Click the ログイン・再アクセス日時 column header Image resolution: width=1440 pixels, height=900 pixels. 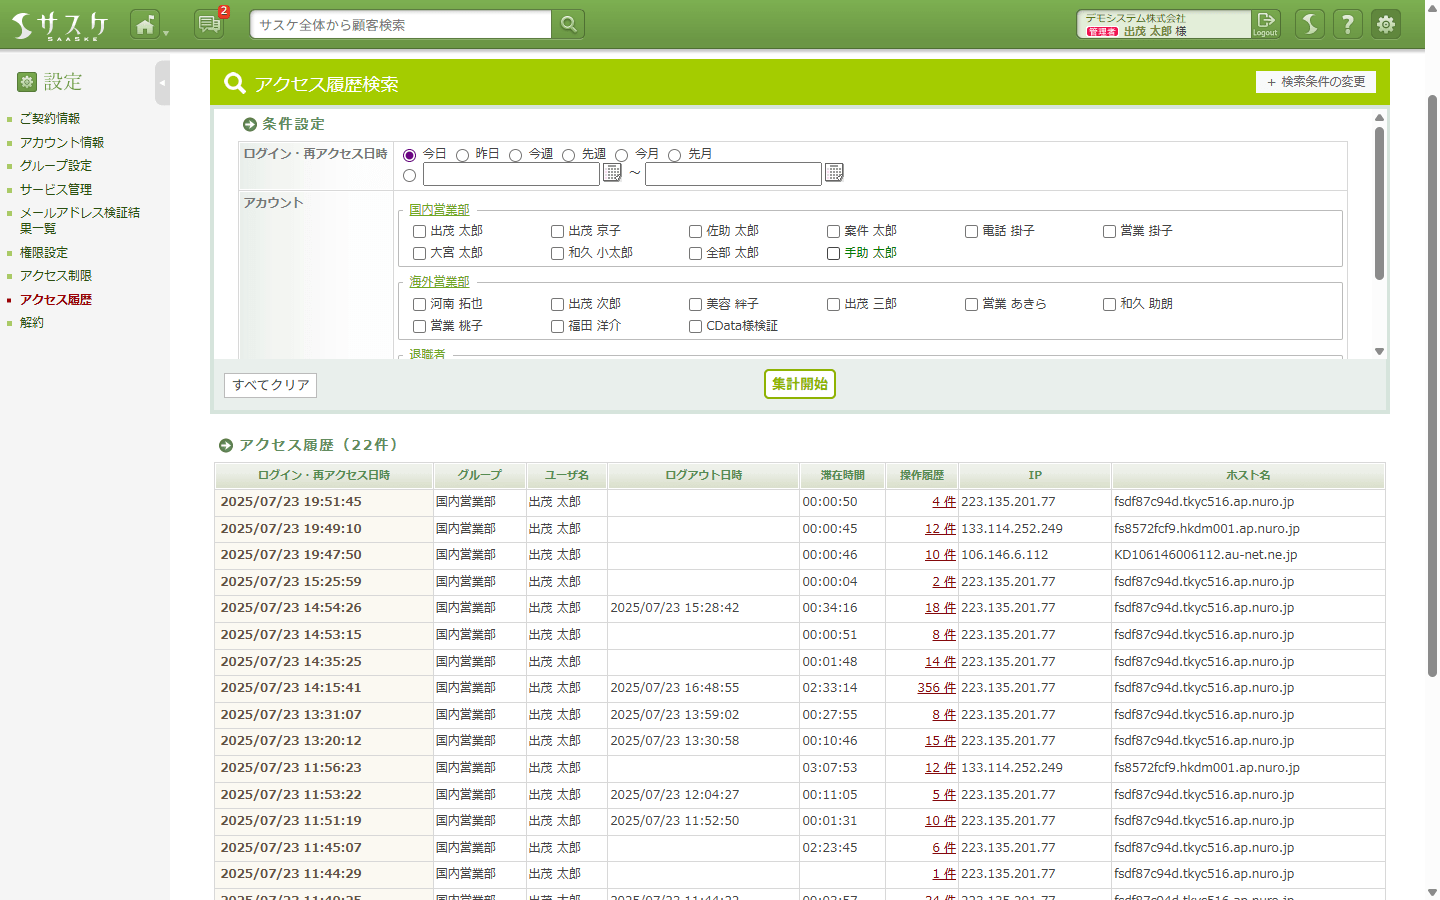pos(324,475)
